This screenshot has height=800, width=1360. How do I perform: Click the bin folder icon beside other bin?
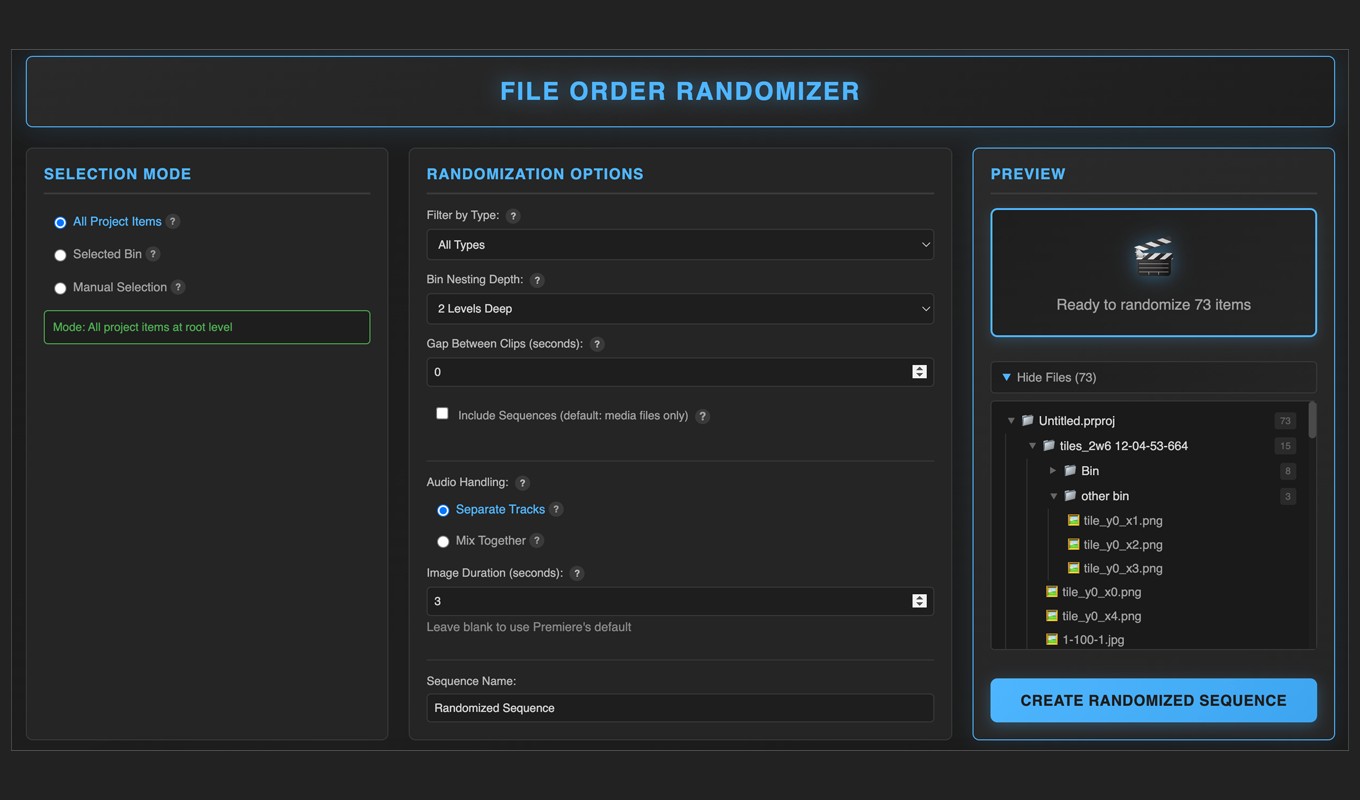click(x=1072, y=495)
